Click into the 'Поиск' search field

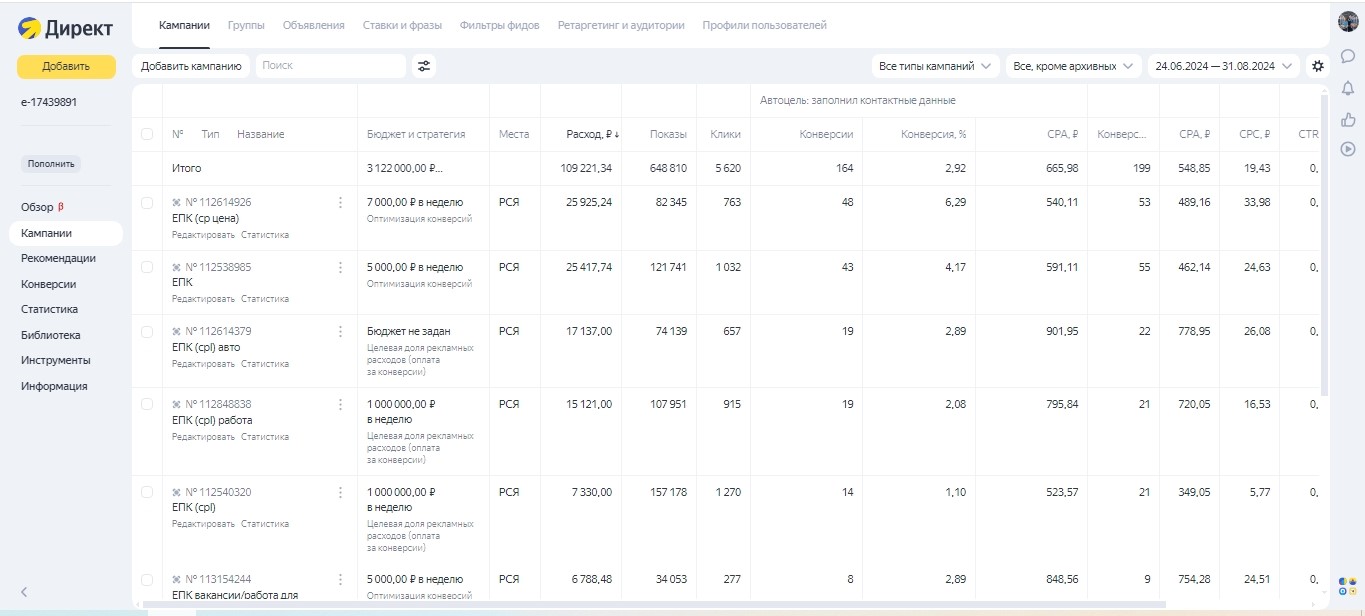(x=330, y=66)
